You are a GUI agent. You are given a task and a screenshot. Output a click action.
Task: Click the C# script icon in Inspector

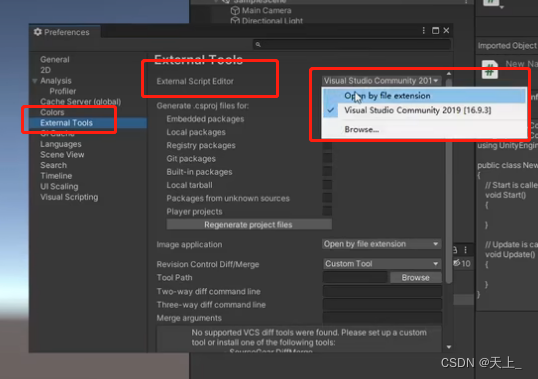490,69
